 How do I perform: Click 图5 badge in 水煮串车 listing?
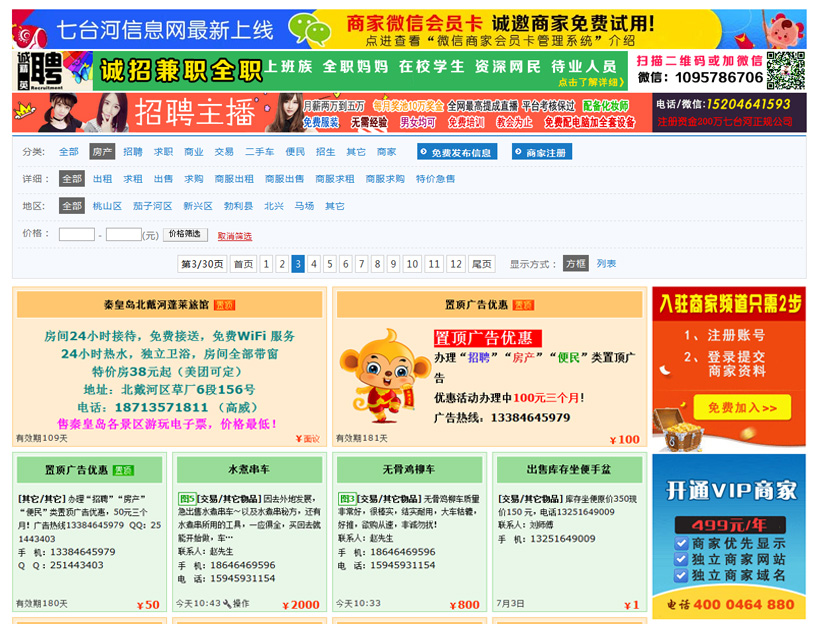click(187, 498)
